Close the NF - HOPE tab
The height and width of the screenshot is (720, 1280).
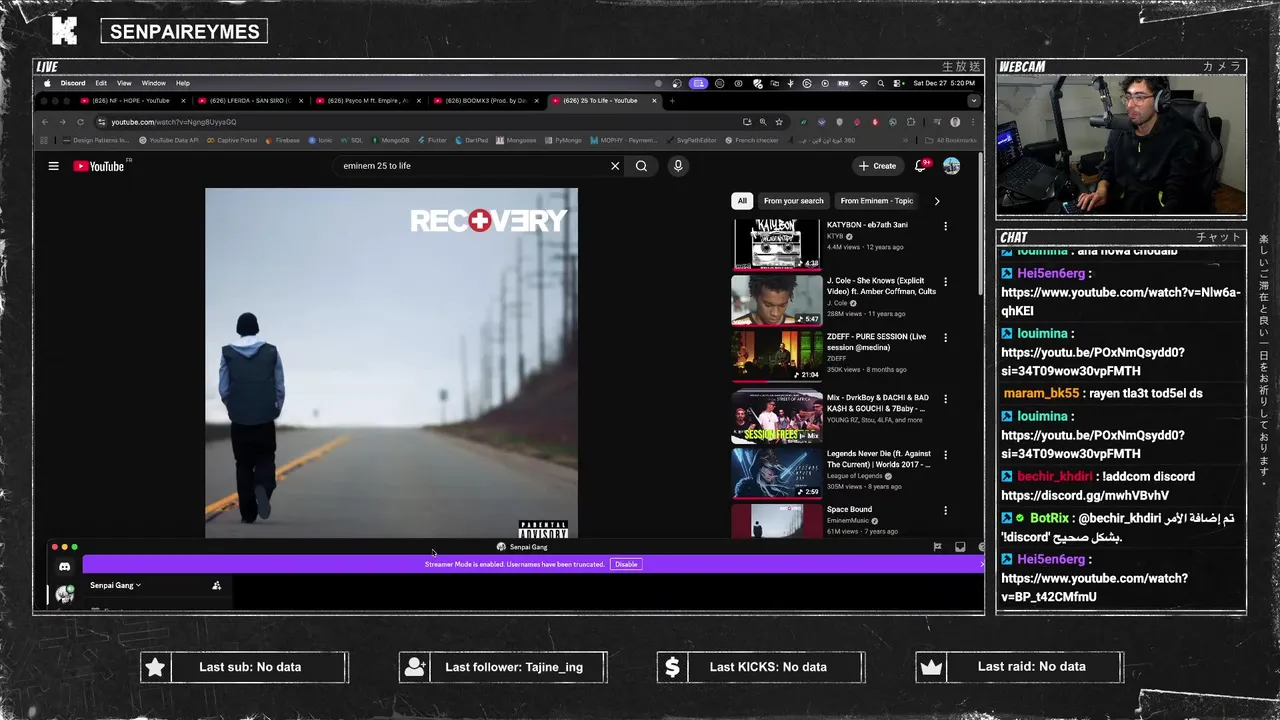tap(183, 101)
